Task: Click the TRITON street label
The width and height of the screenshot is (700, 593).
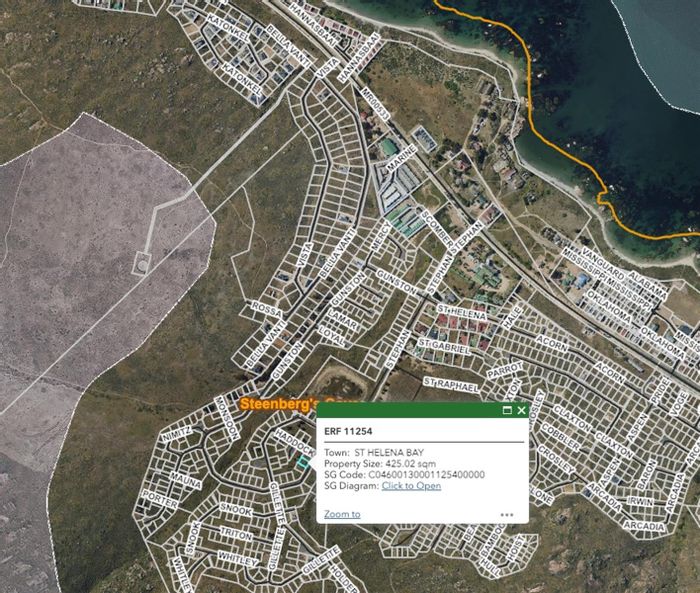Action: pyautogui.click(x=236, y=534)
